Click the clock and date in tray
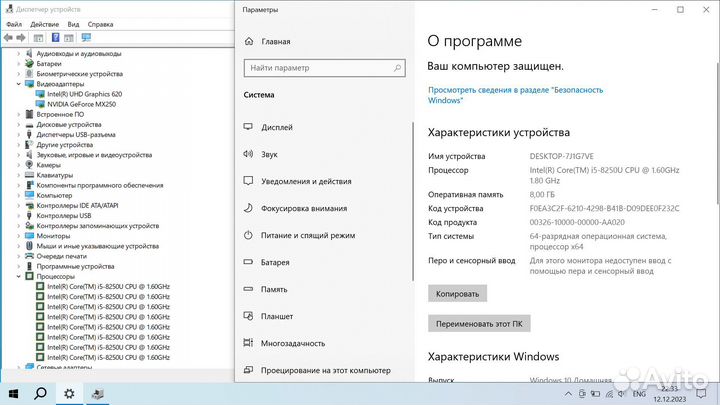 click(669, 394)
